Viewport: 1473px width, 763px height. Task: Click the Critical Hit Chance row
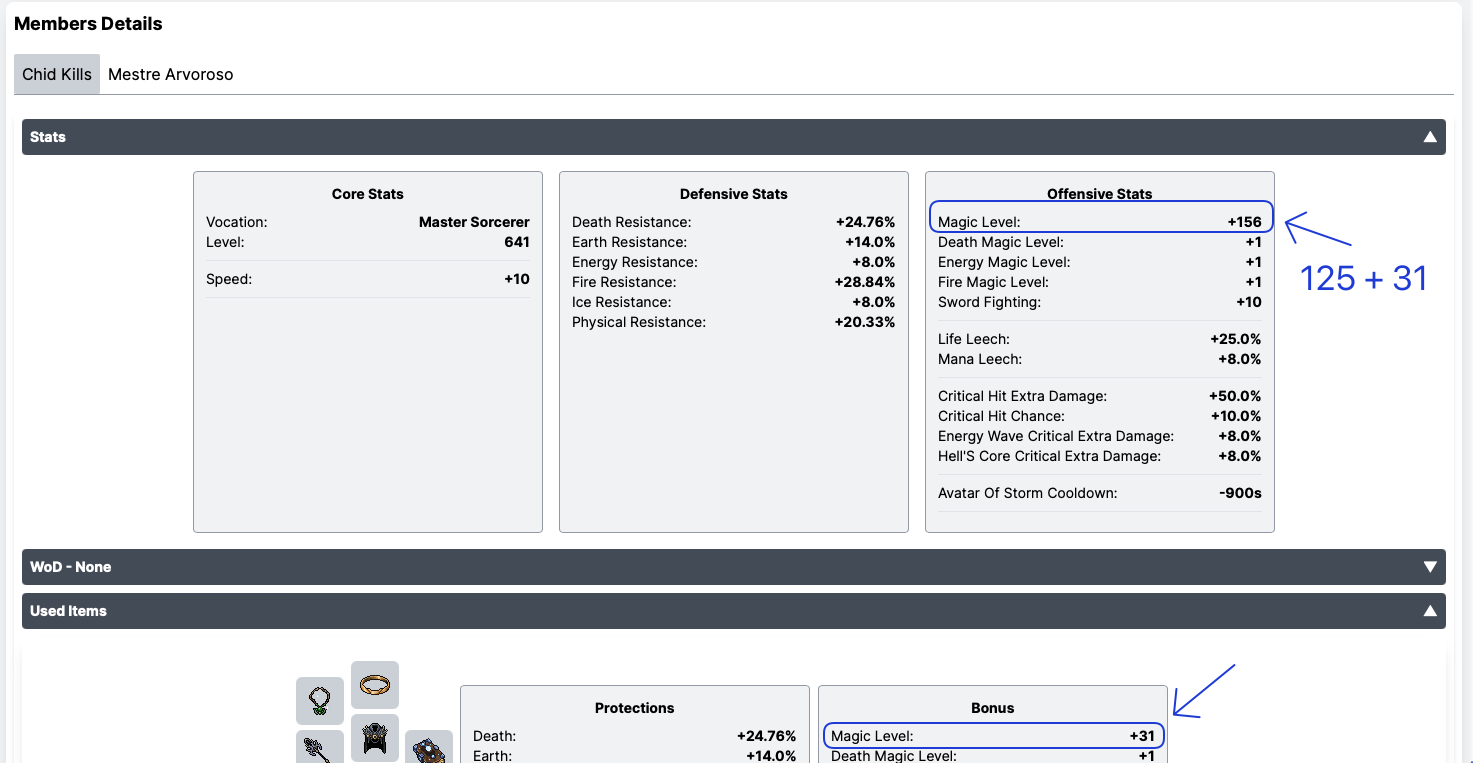pyautogui.click(x=1099, y=416)
